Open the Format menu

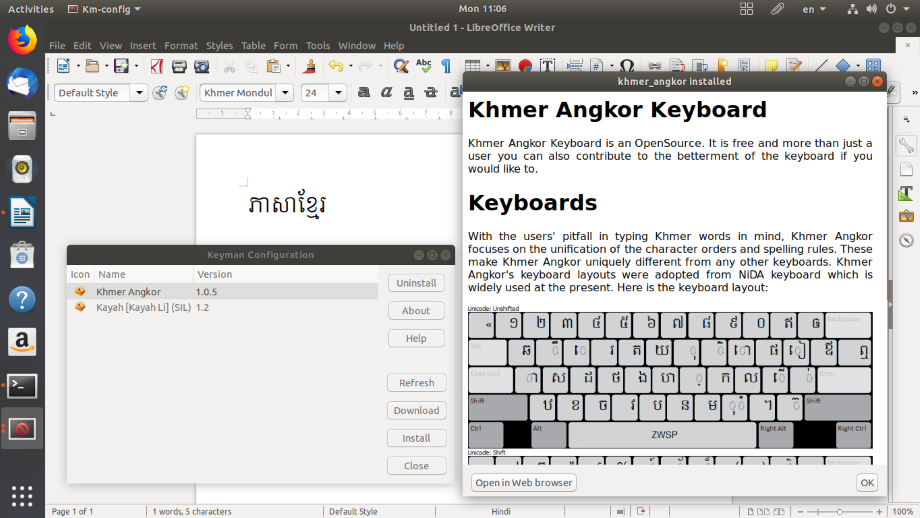click(181, 46)
